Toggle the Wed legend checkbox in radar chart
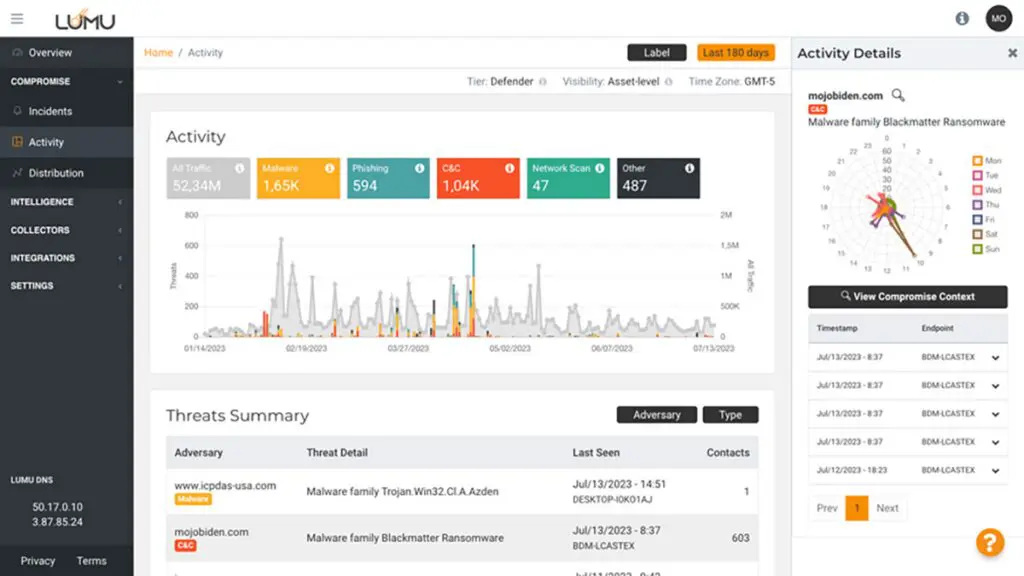 pyautogui.click(x=977, y=190)
